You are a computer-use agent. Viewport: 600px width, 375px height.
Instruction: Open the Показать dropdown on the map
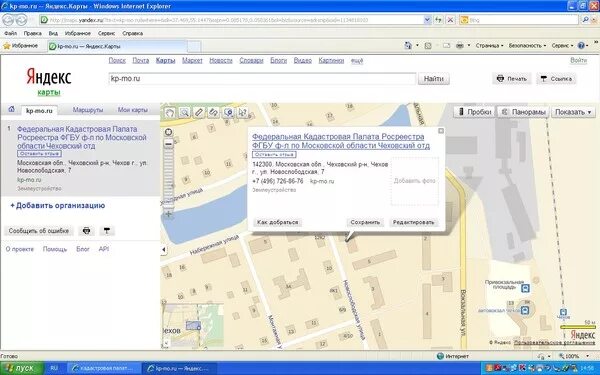(x=573, y=112)
